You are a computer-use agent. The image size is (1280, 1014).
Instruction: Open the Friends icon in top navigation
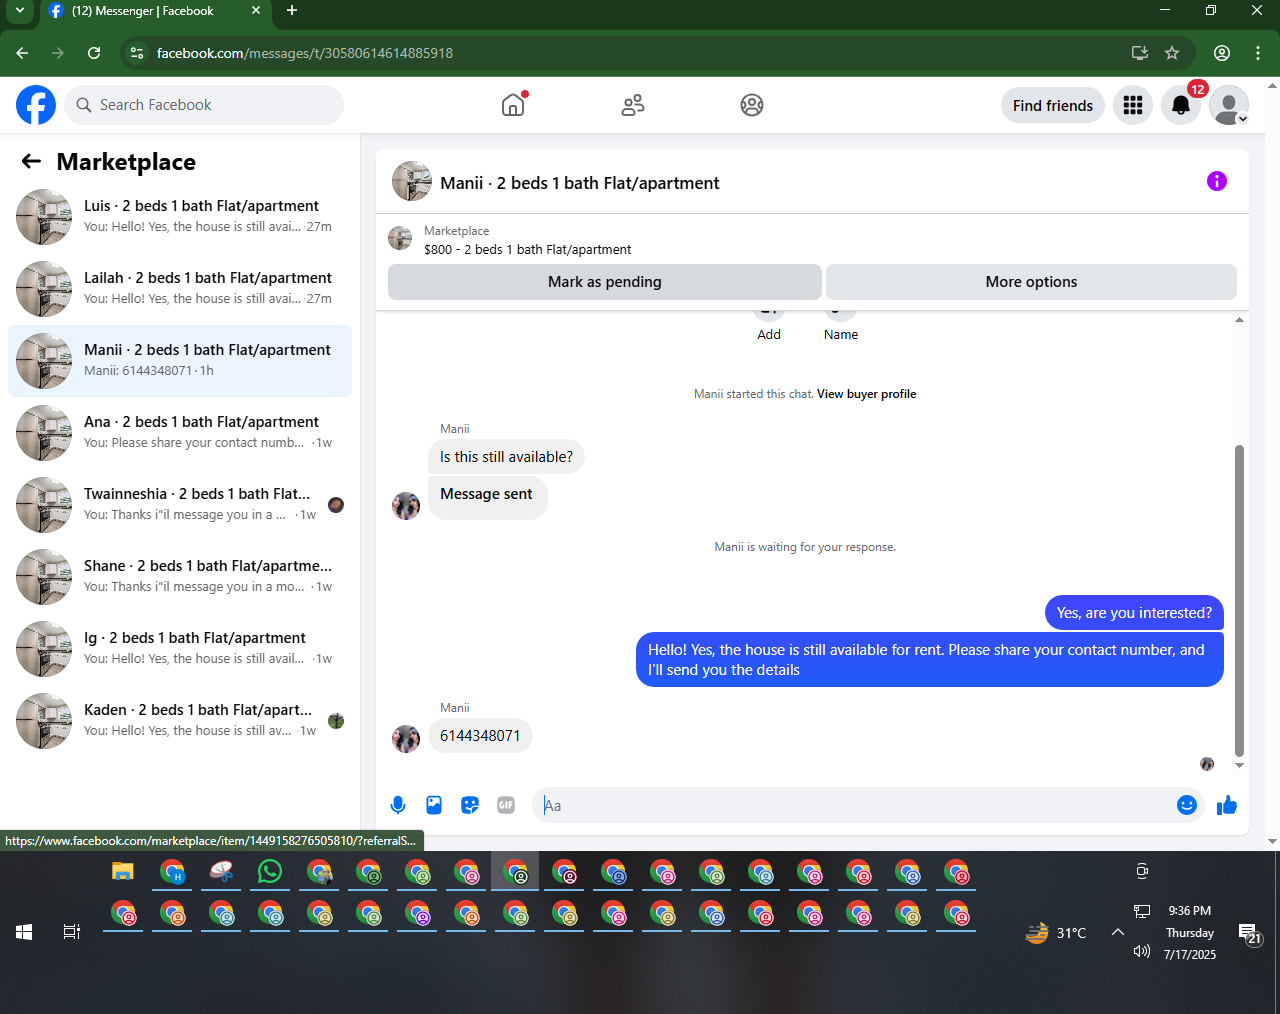[x=633, y=105]
